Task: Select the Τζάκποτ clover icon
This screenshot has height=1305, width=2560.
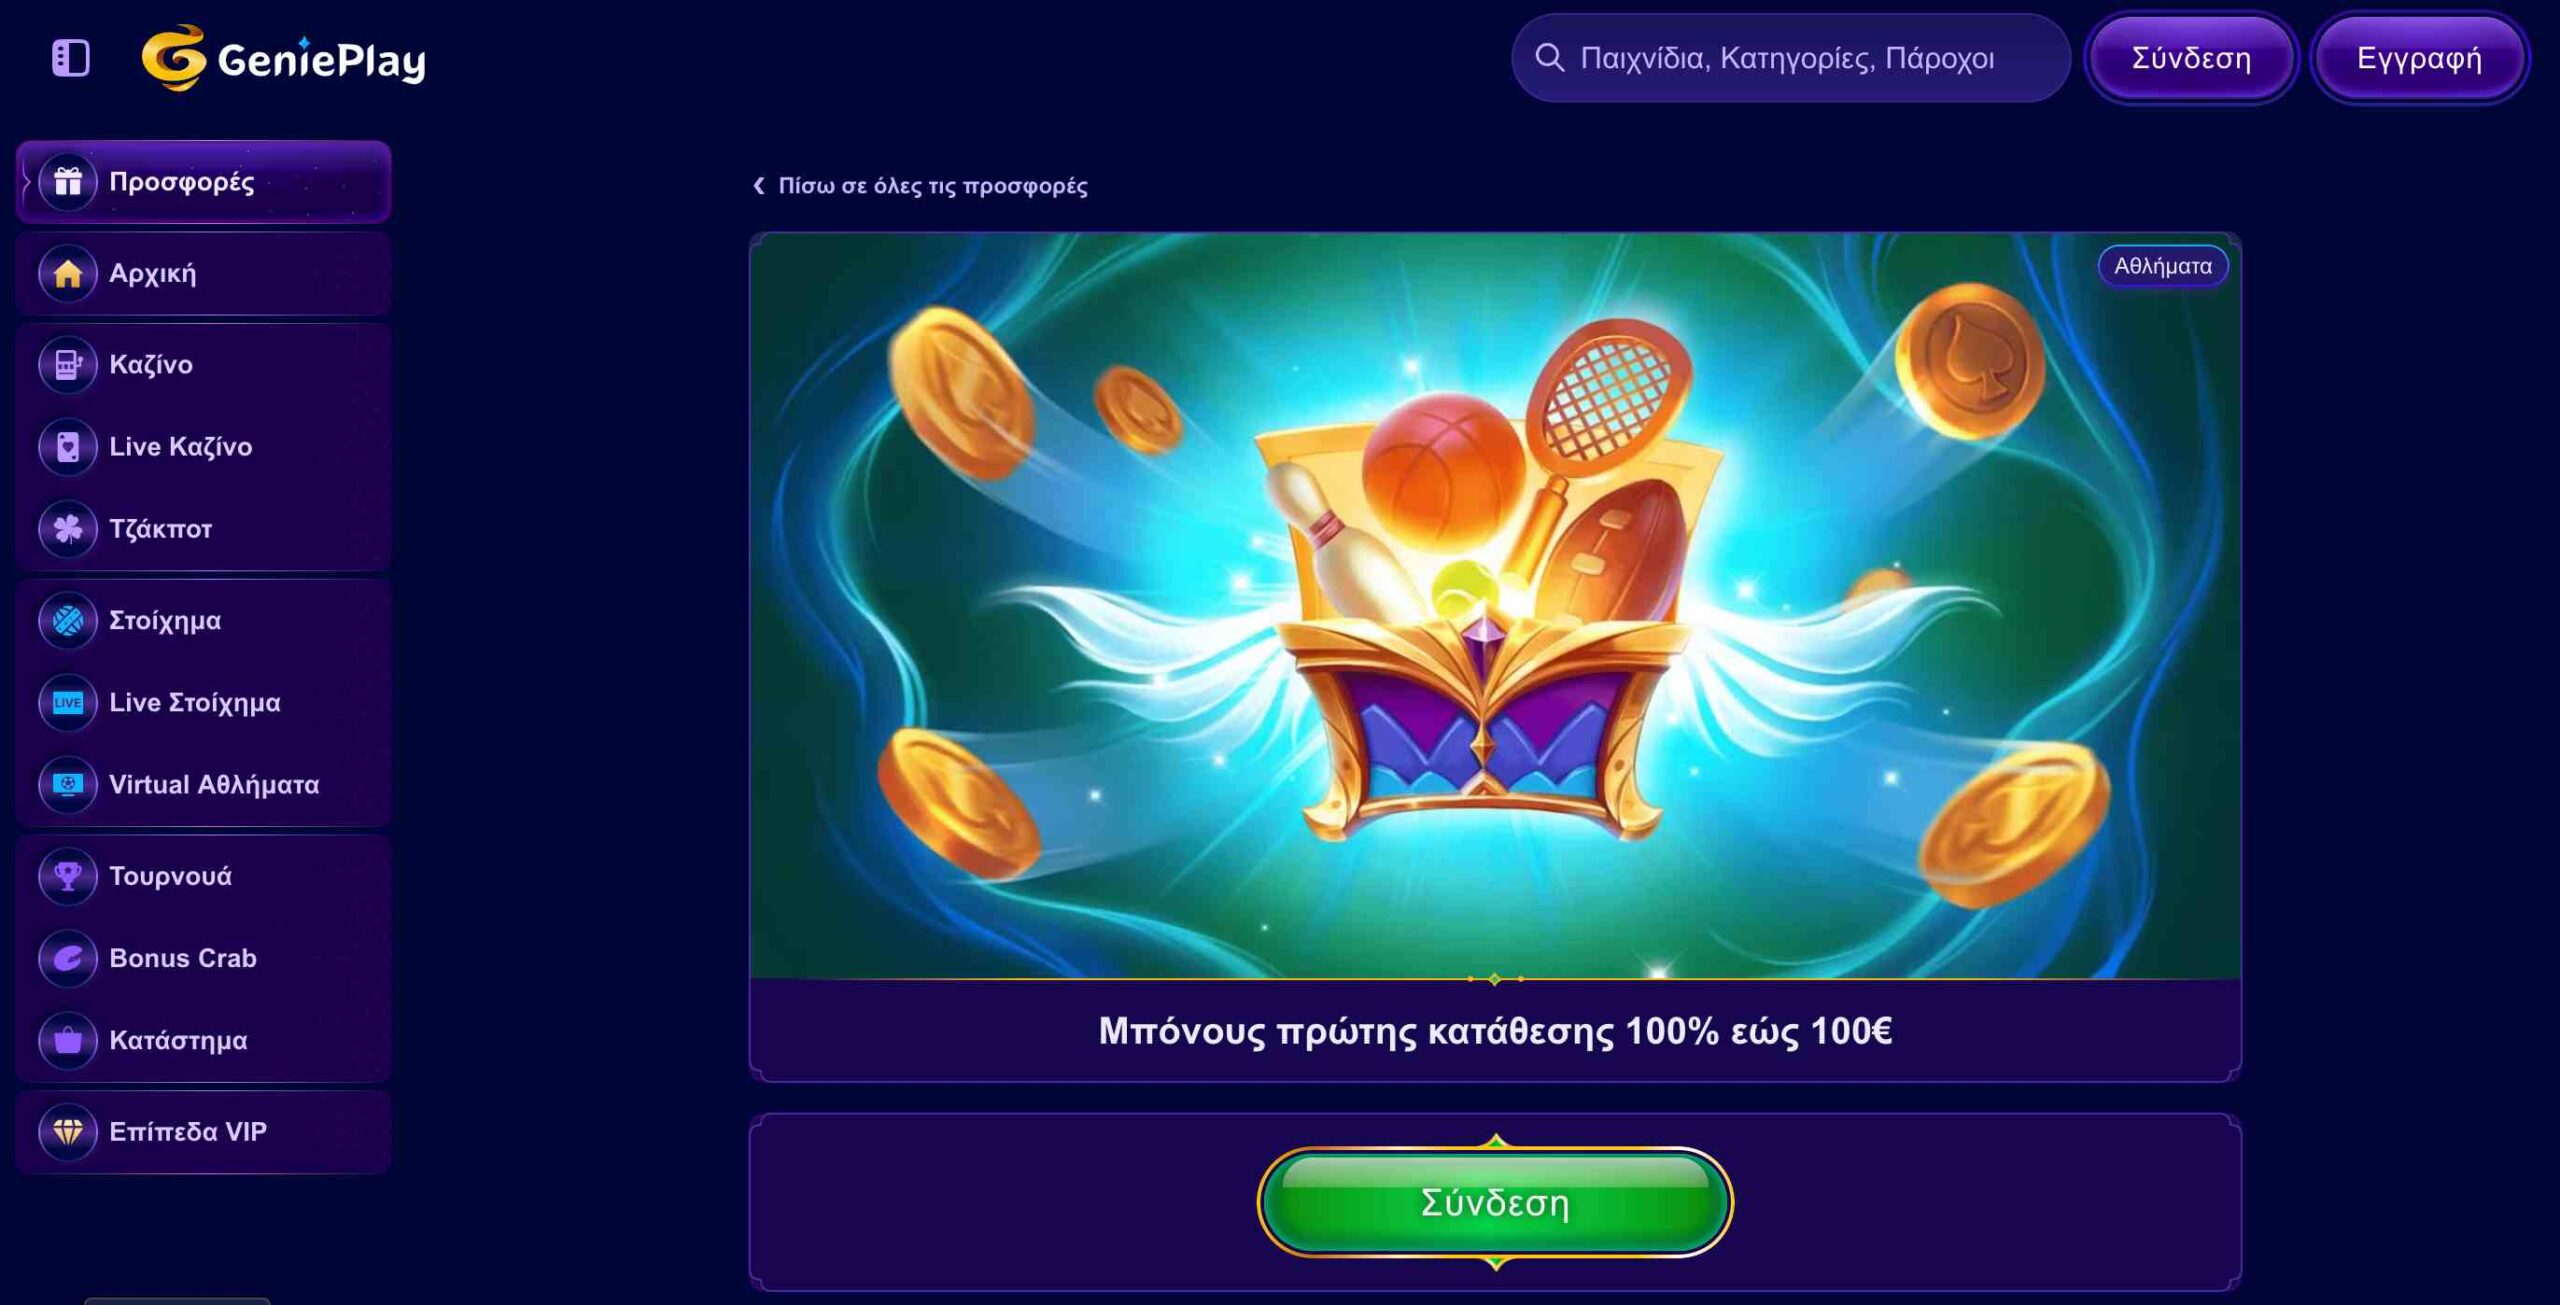Action: 68,529
